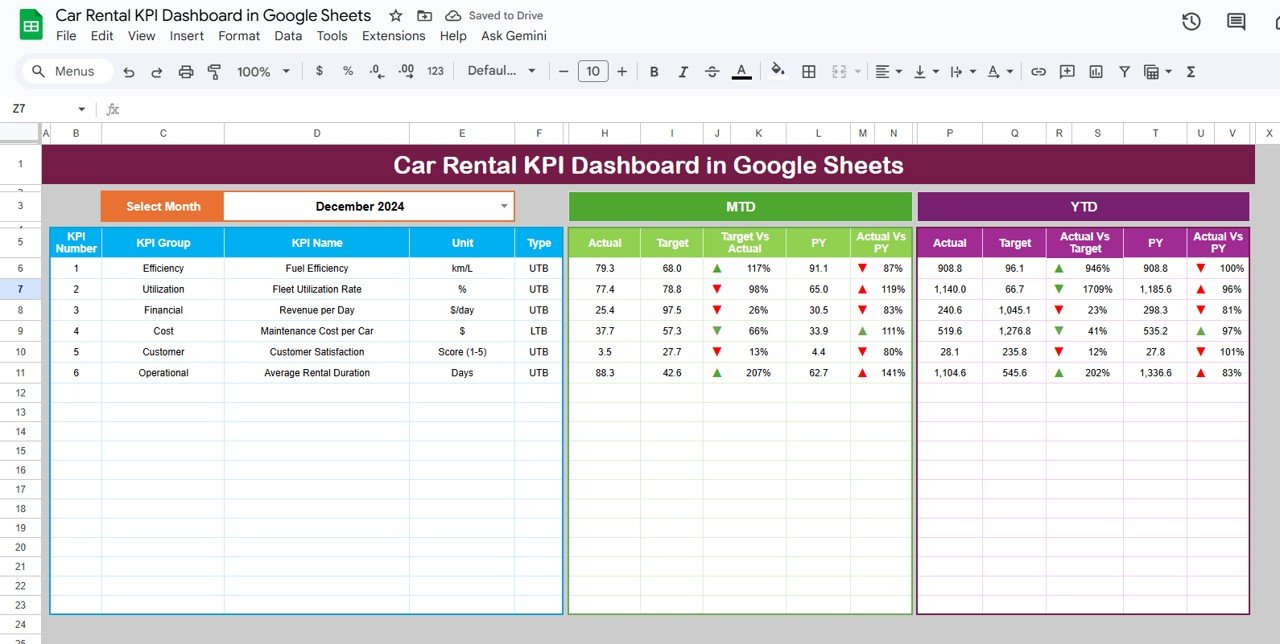Screen dimensions: 1280x644
Task: Open the fill color tool
Action: [x=779, y=71]
